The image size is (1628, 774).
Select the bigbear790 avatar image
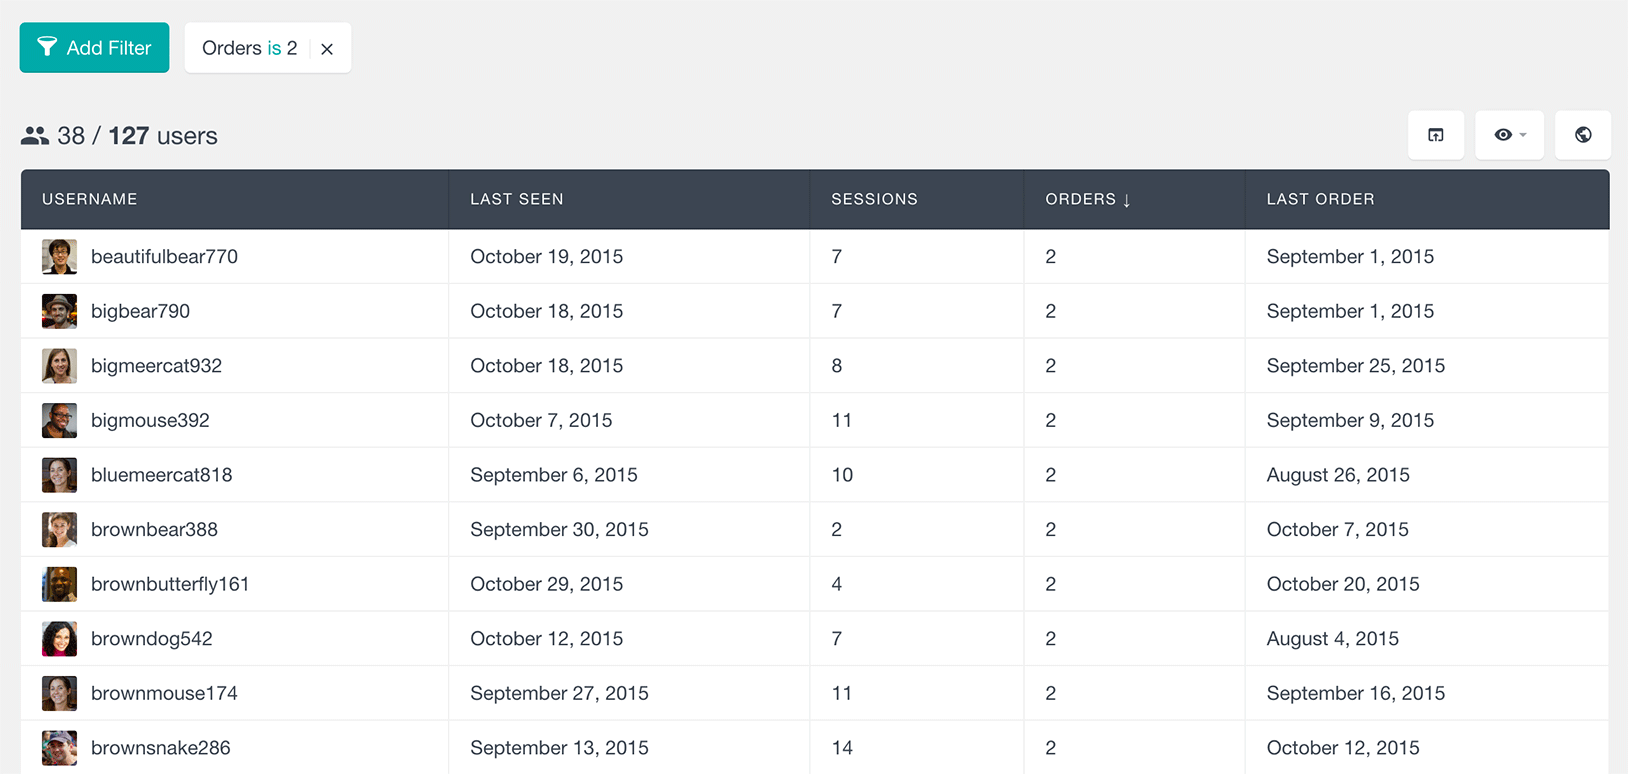click(x=59, y=311)
